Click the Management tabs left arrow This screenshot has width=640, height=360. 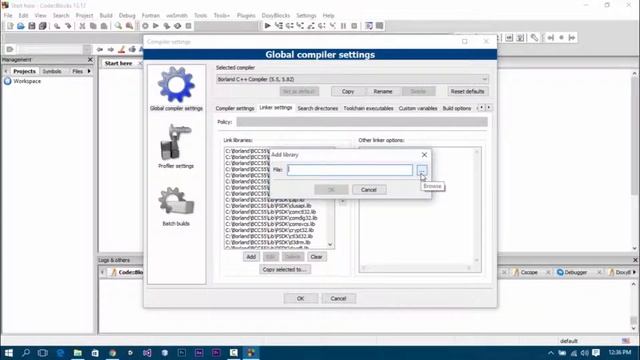[6, 71]
